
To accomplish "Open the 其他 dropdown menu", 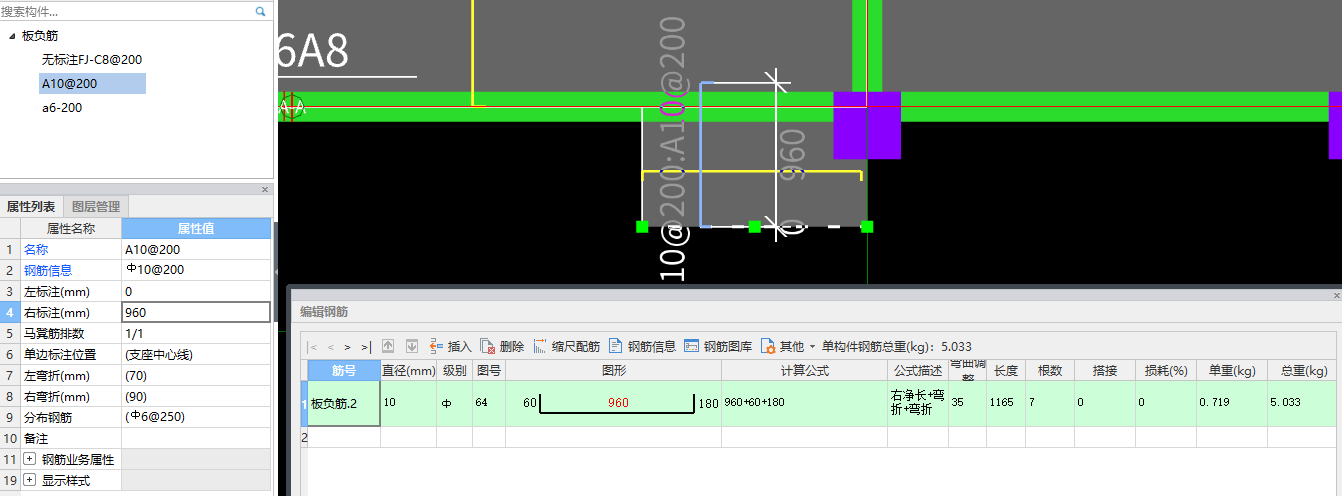I will click(789, 347).
